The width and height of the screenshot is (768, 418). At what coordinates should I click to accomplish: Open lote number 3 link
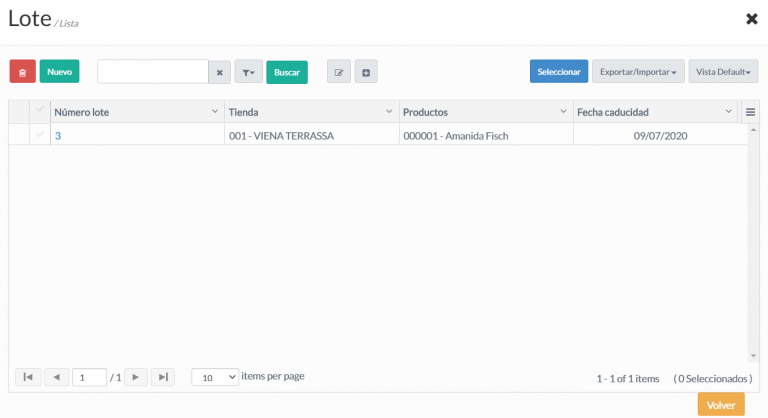(58, 136)
